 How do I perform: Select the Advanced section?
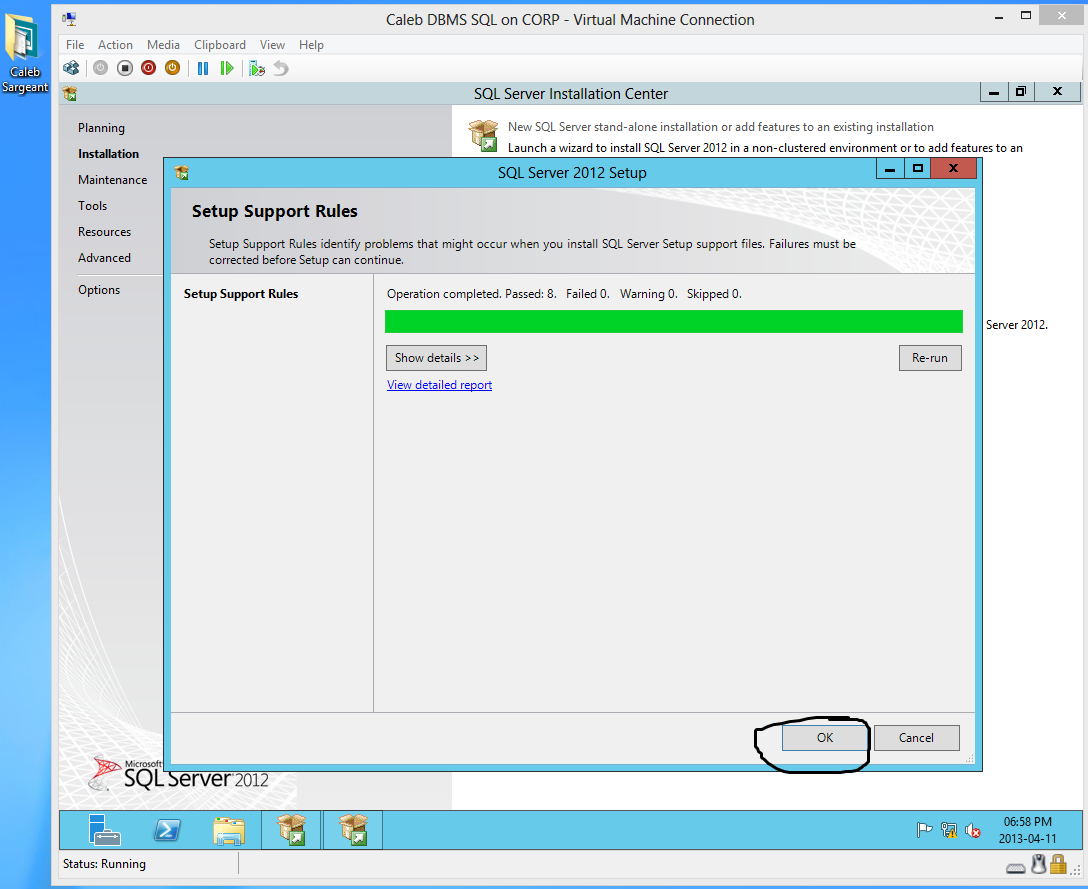[x=104, y=257]
